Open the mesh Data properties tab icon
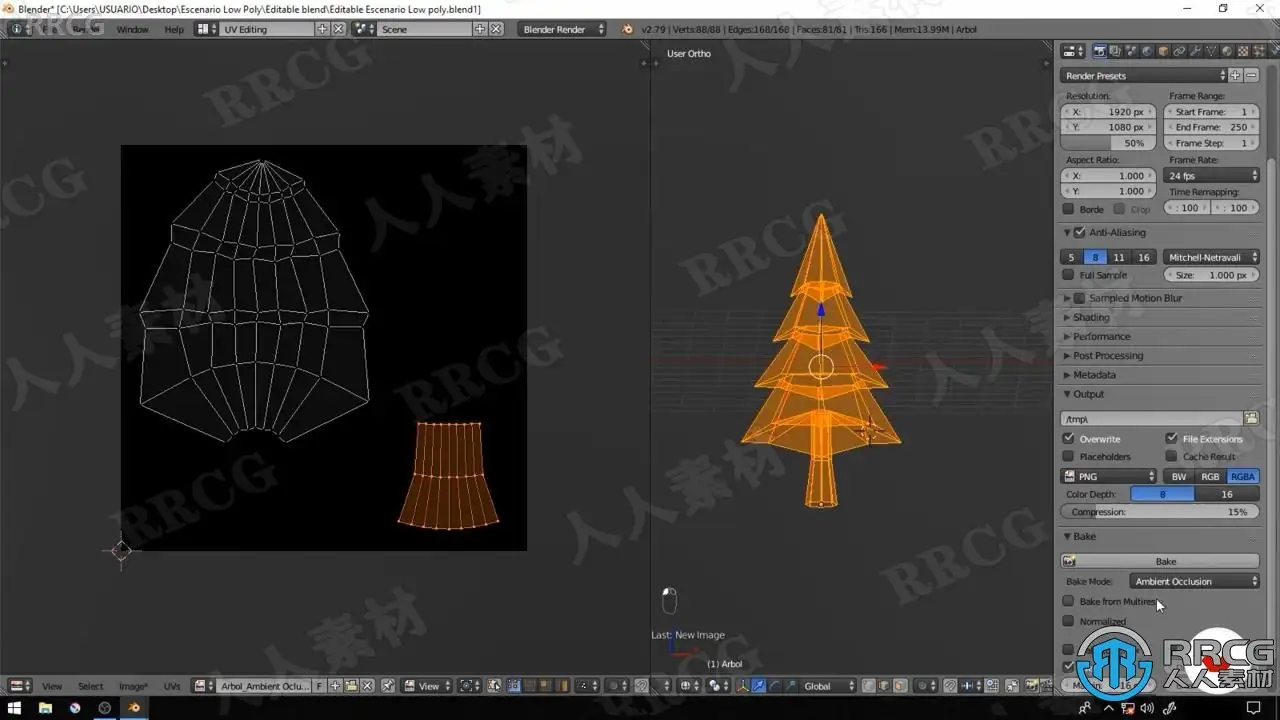 pyautogui.click(x=1211, y=51)
